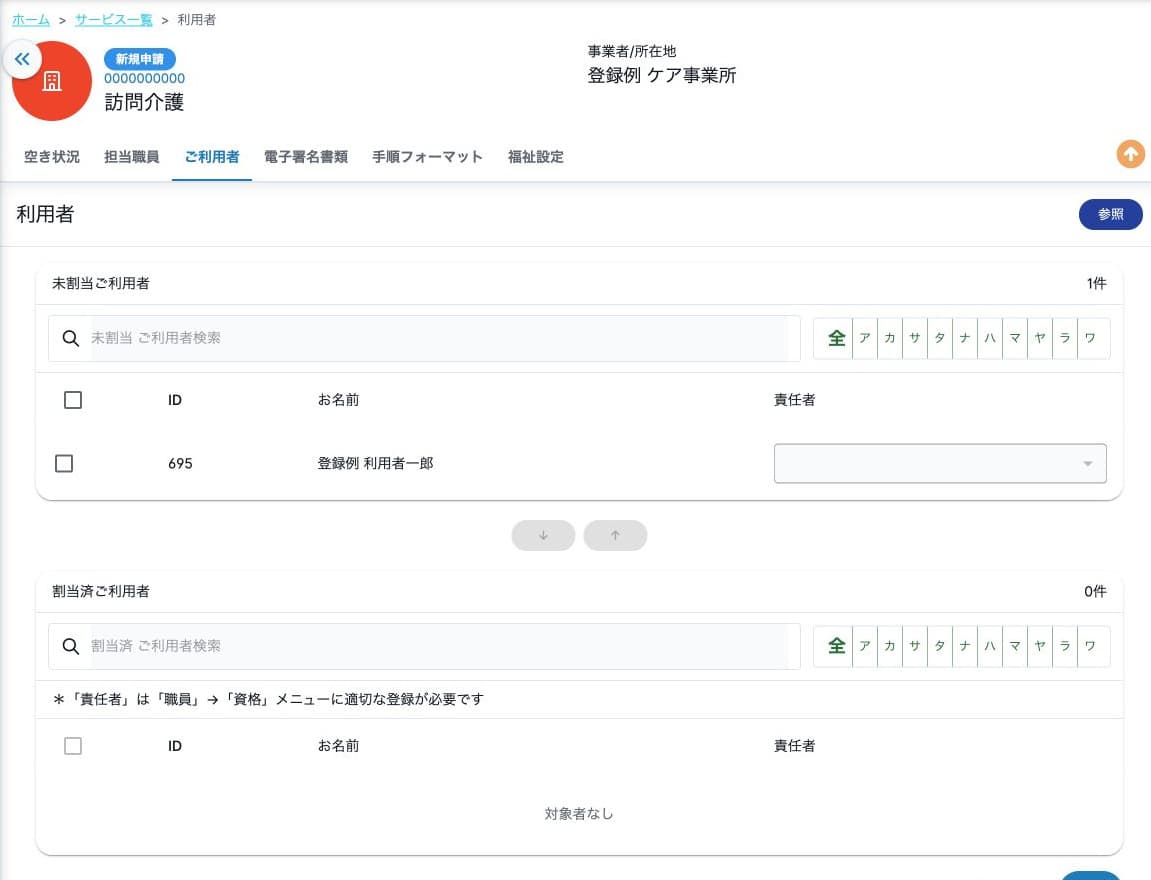Image resolution: width=1151 pixels, height=880 pixels.
Task: Check the box for user 695
Action: click(x=64, y=463)
